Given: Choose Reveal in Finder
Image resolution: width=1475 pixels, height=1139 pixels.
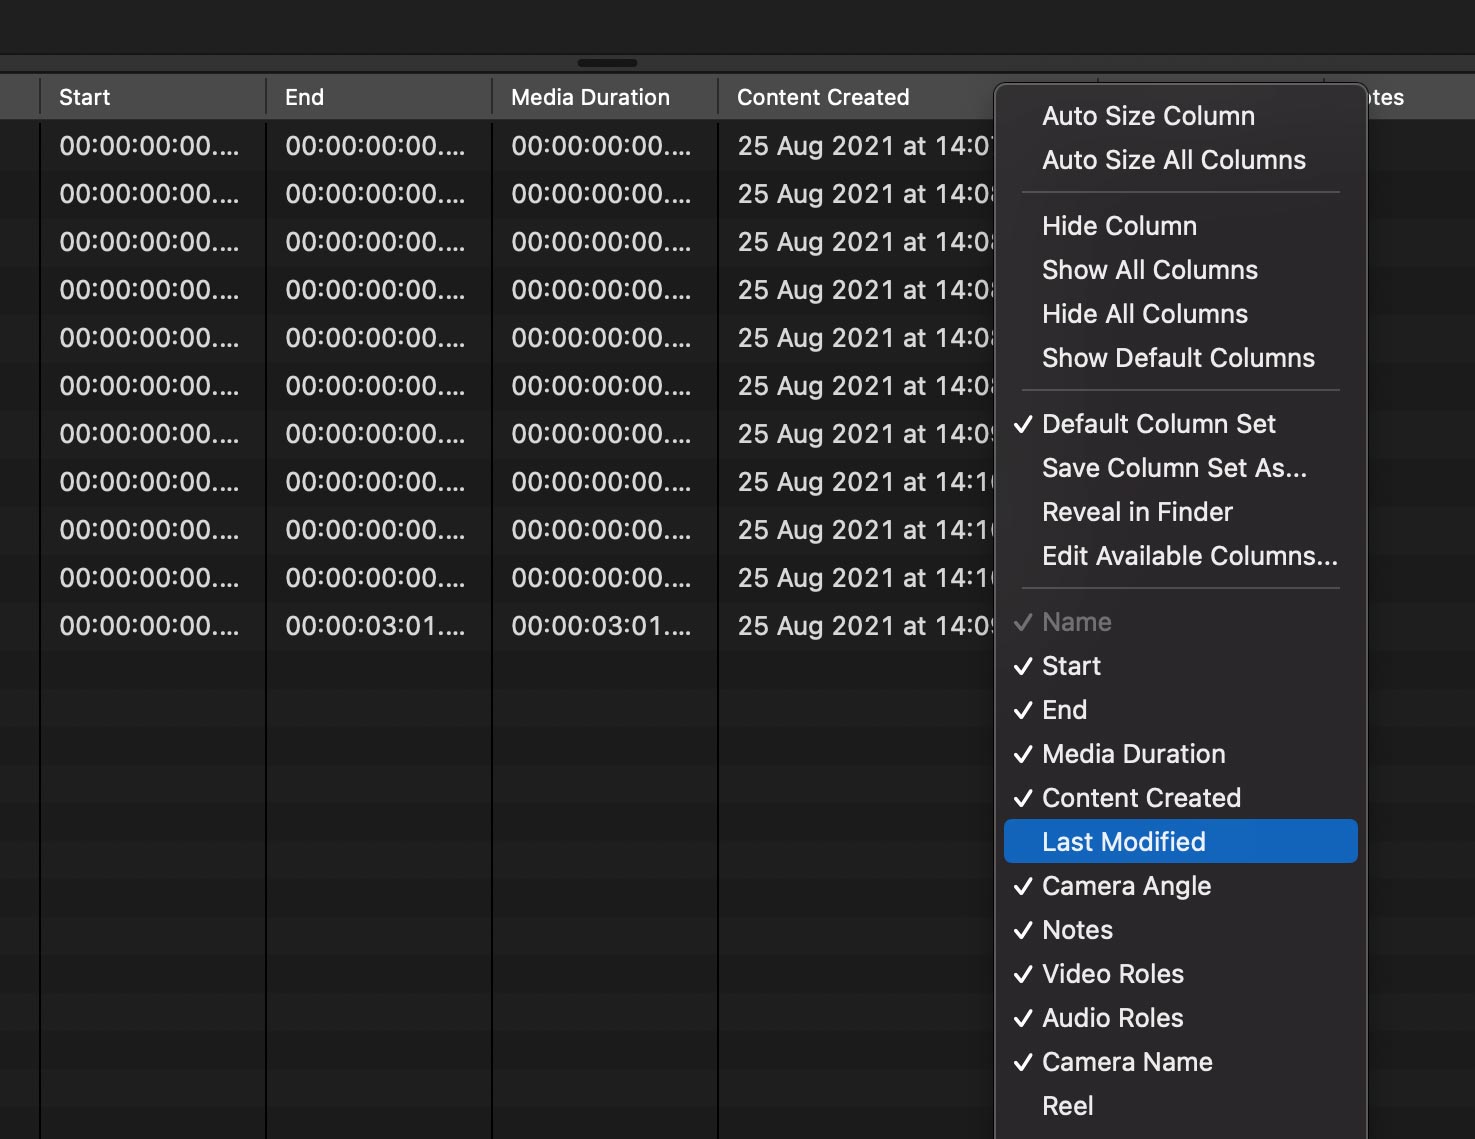Looking at the screenshot, I should click(x=1180, y=512).
